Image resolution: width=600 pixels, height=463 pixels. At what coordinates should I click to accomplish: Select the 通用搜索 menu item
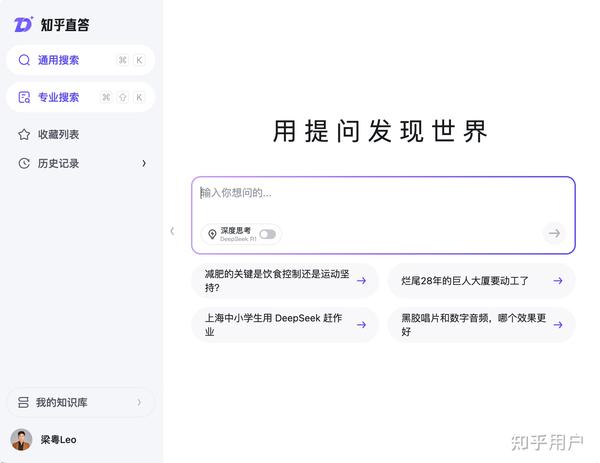tap(80, 60)
